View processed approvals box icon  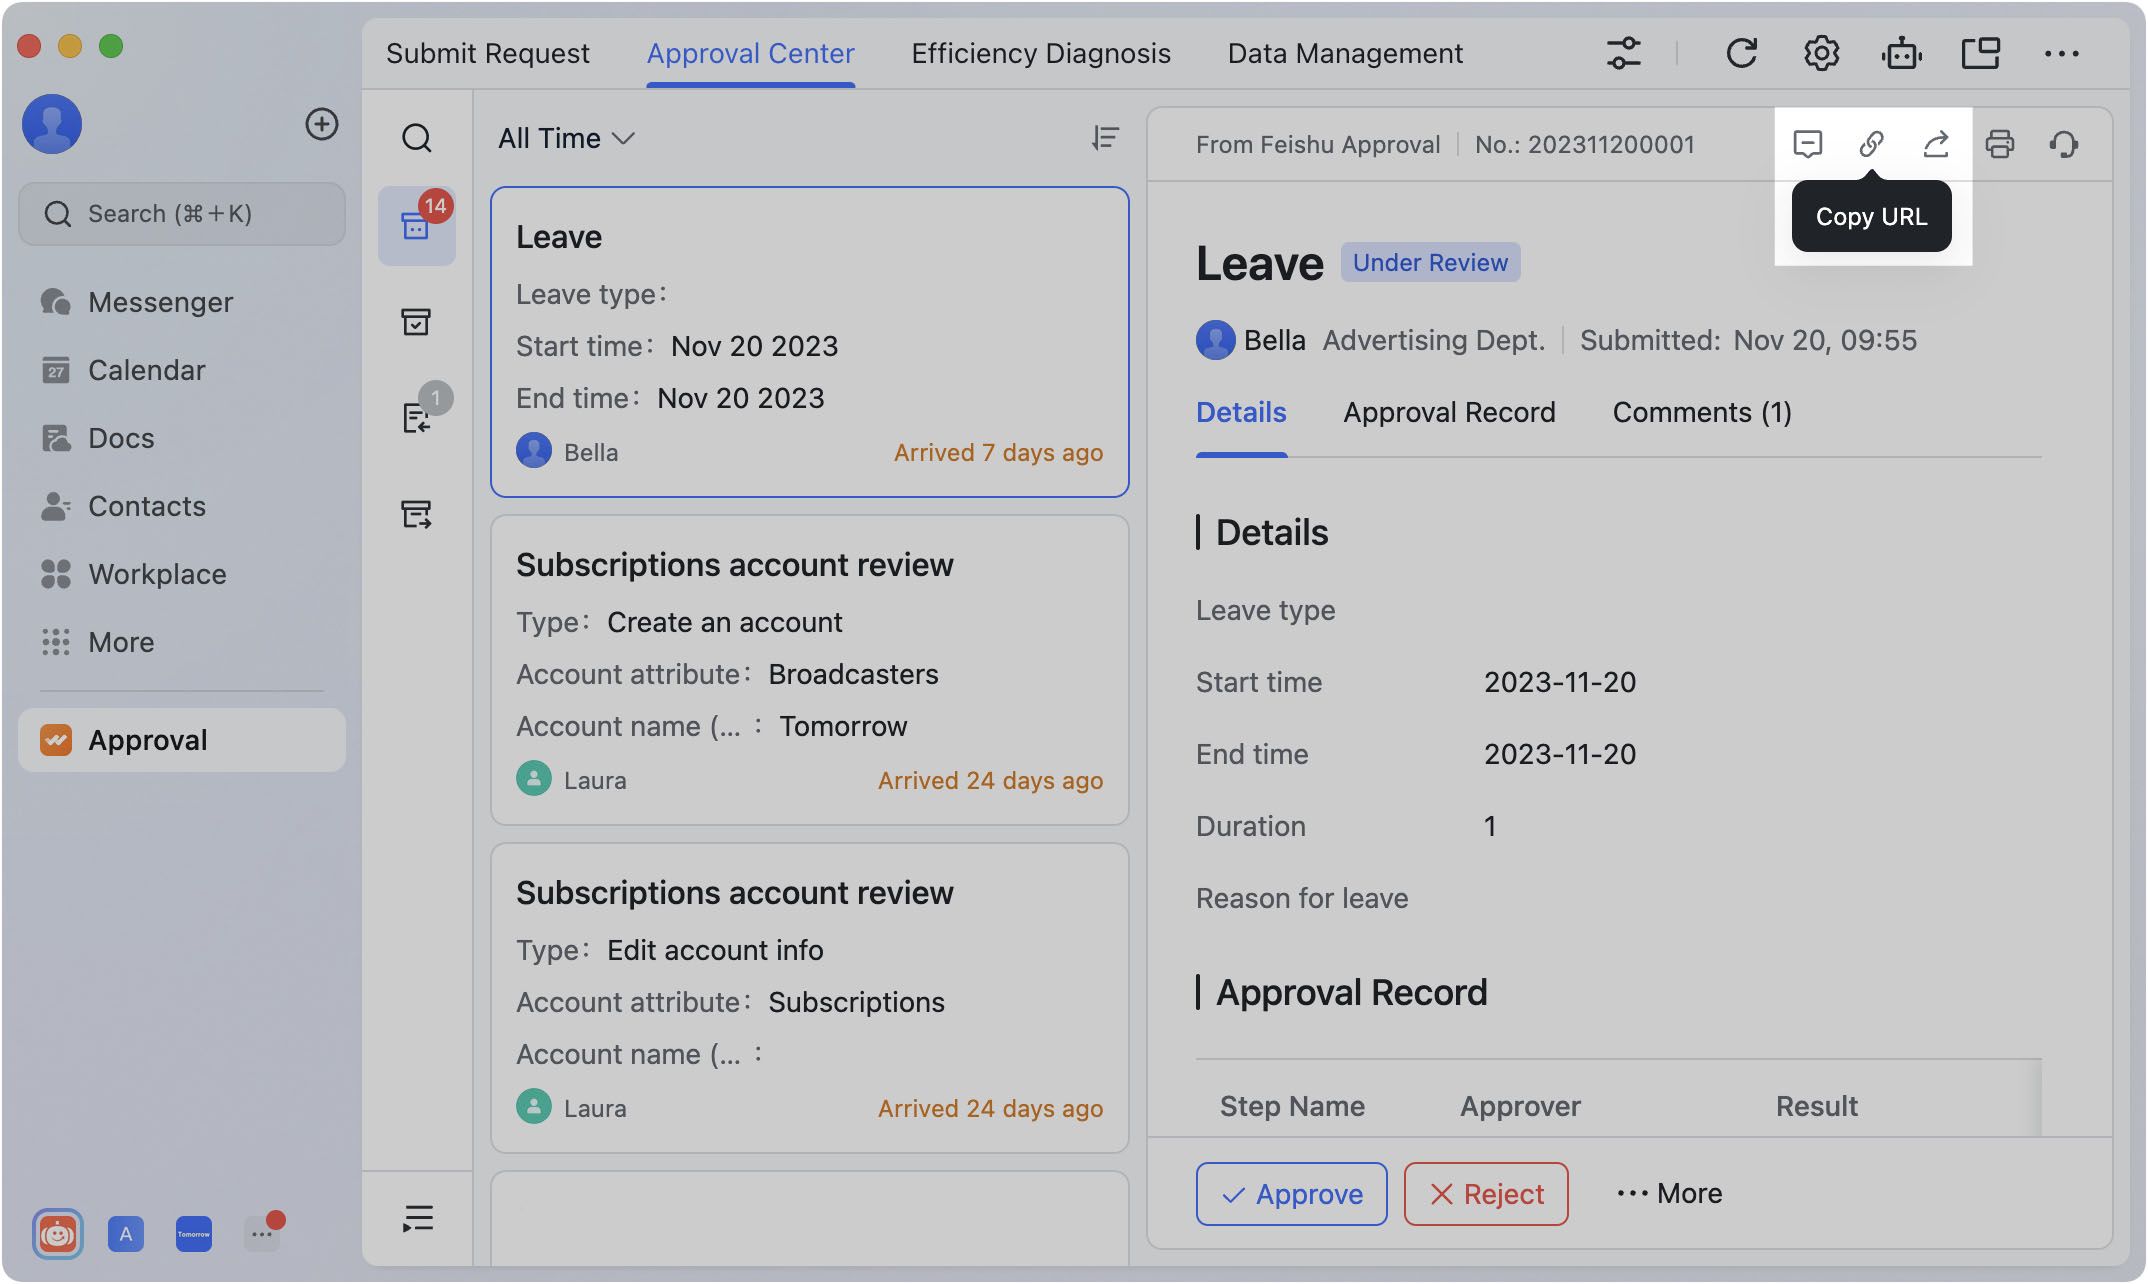[417, 321]
